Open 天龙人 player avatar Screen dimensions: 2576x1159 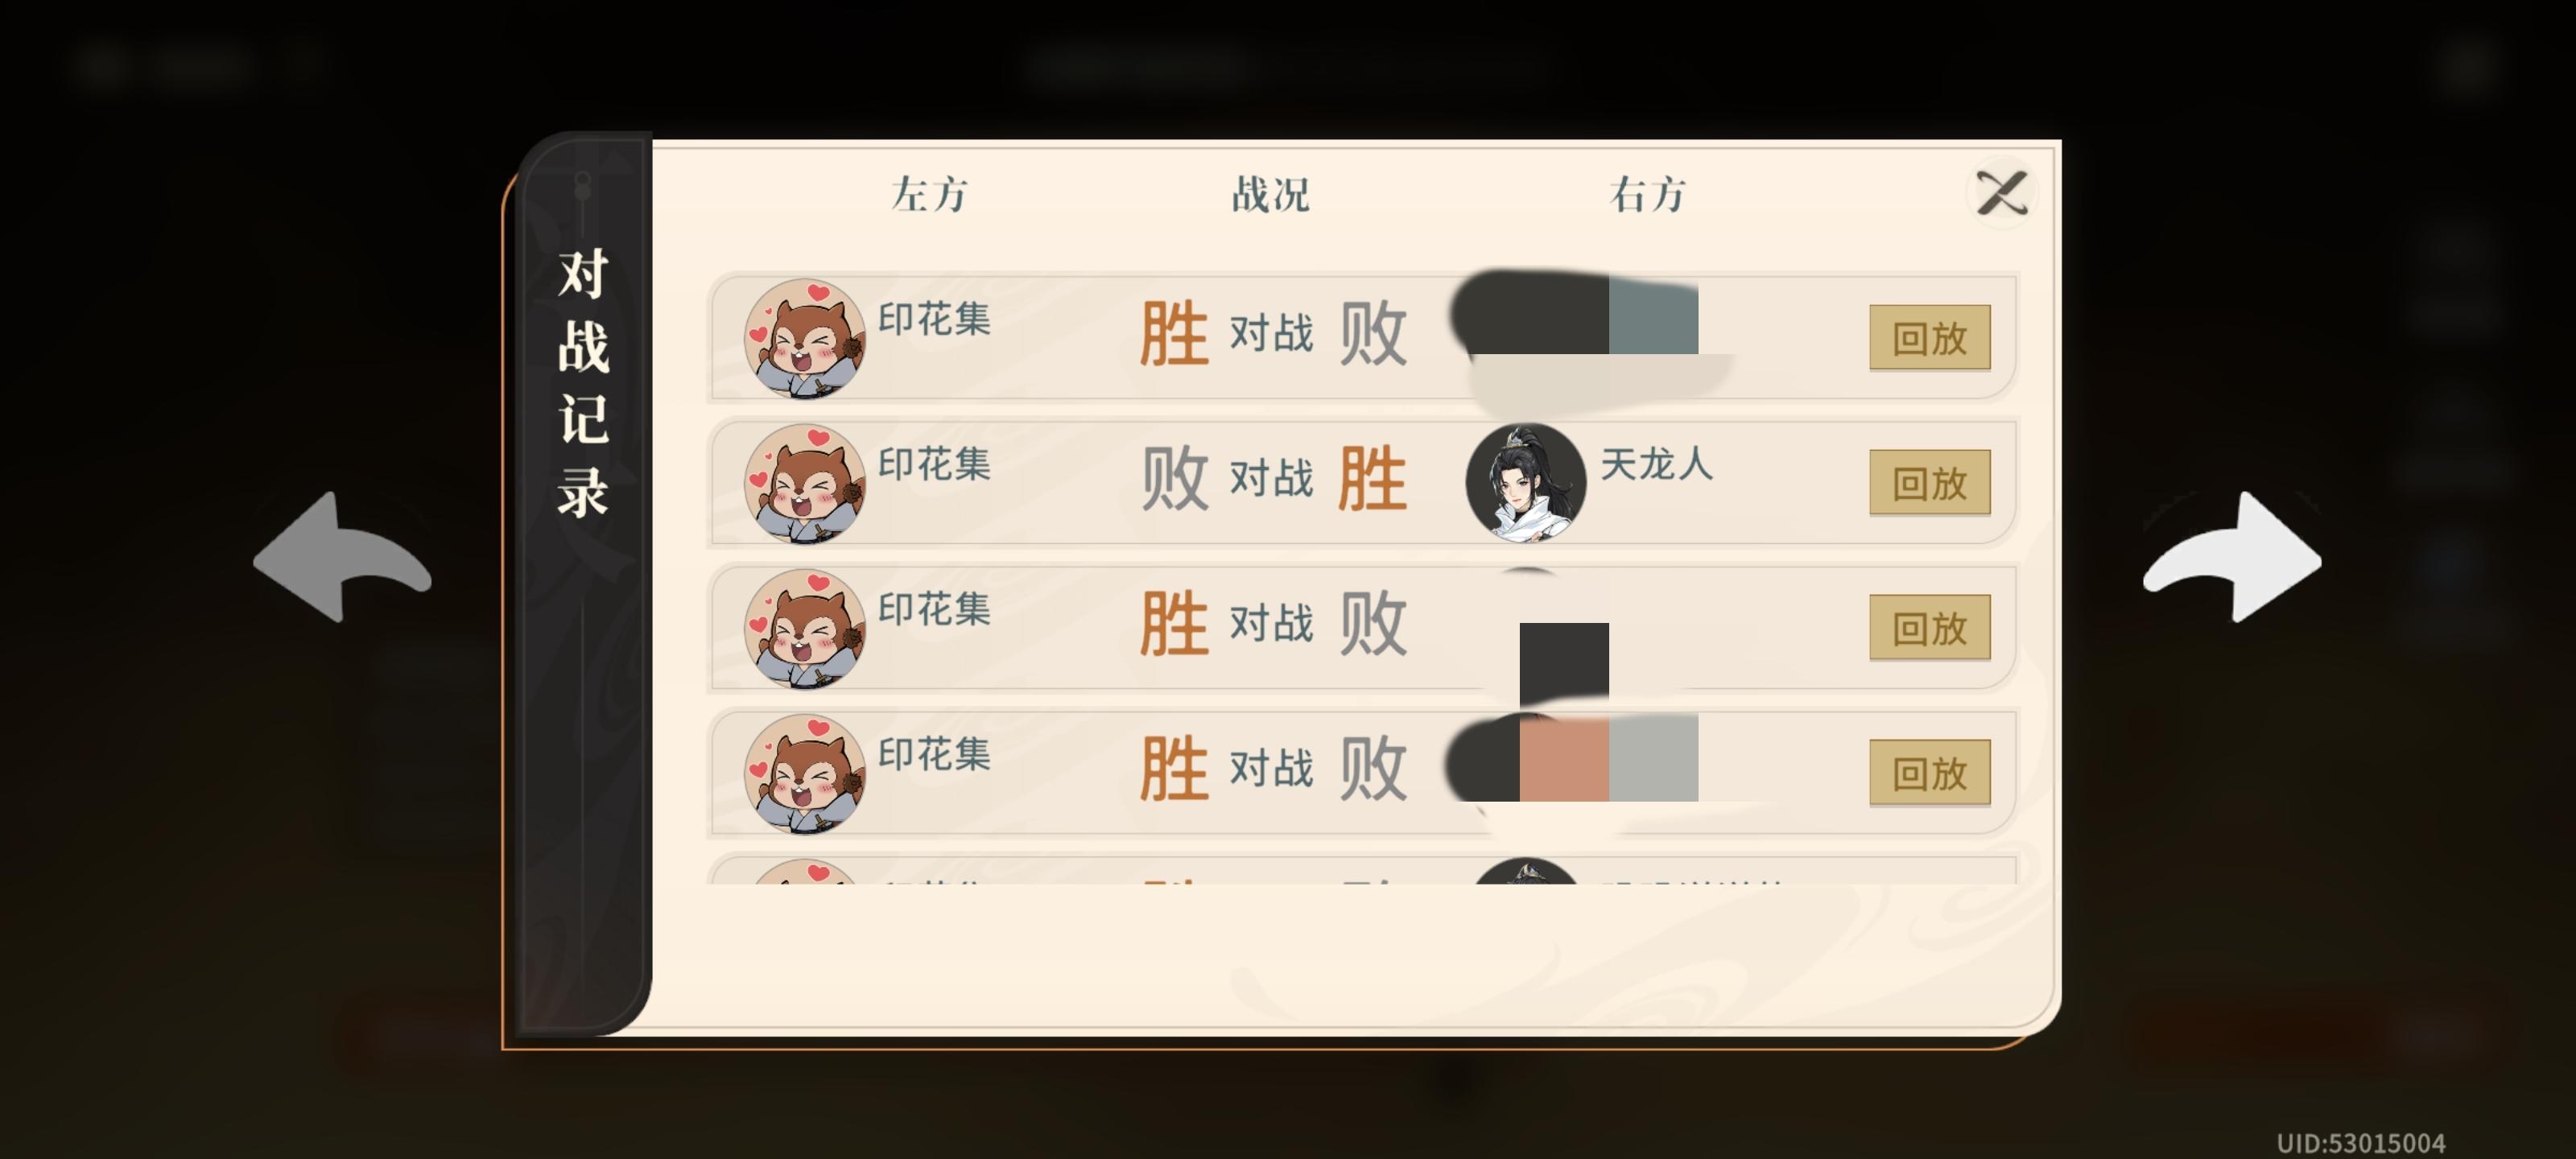[1525, 483]
